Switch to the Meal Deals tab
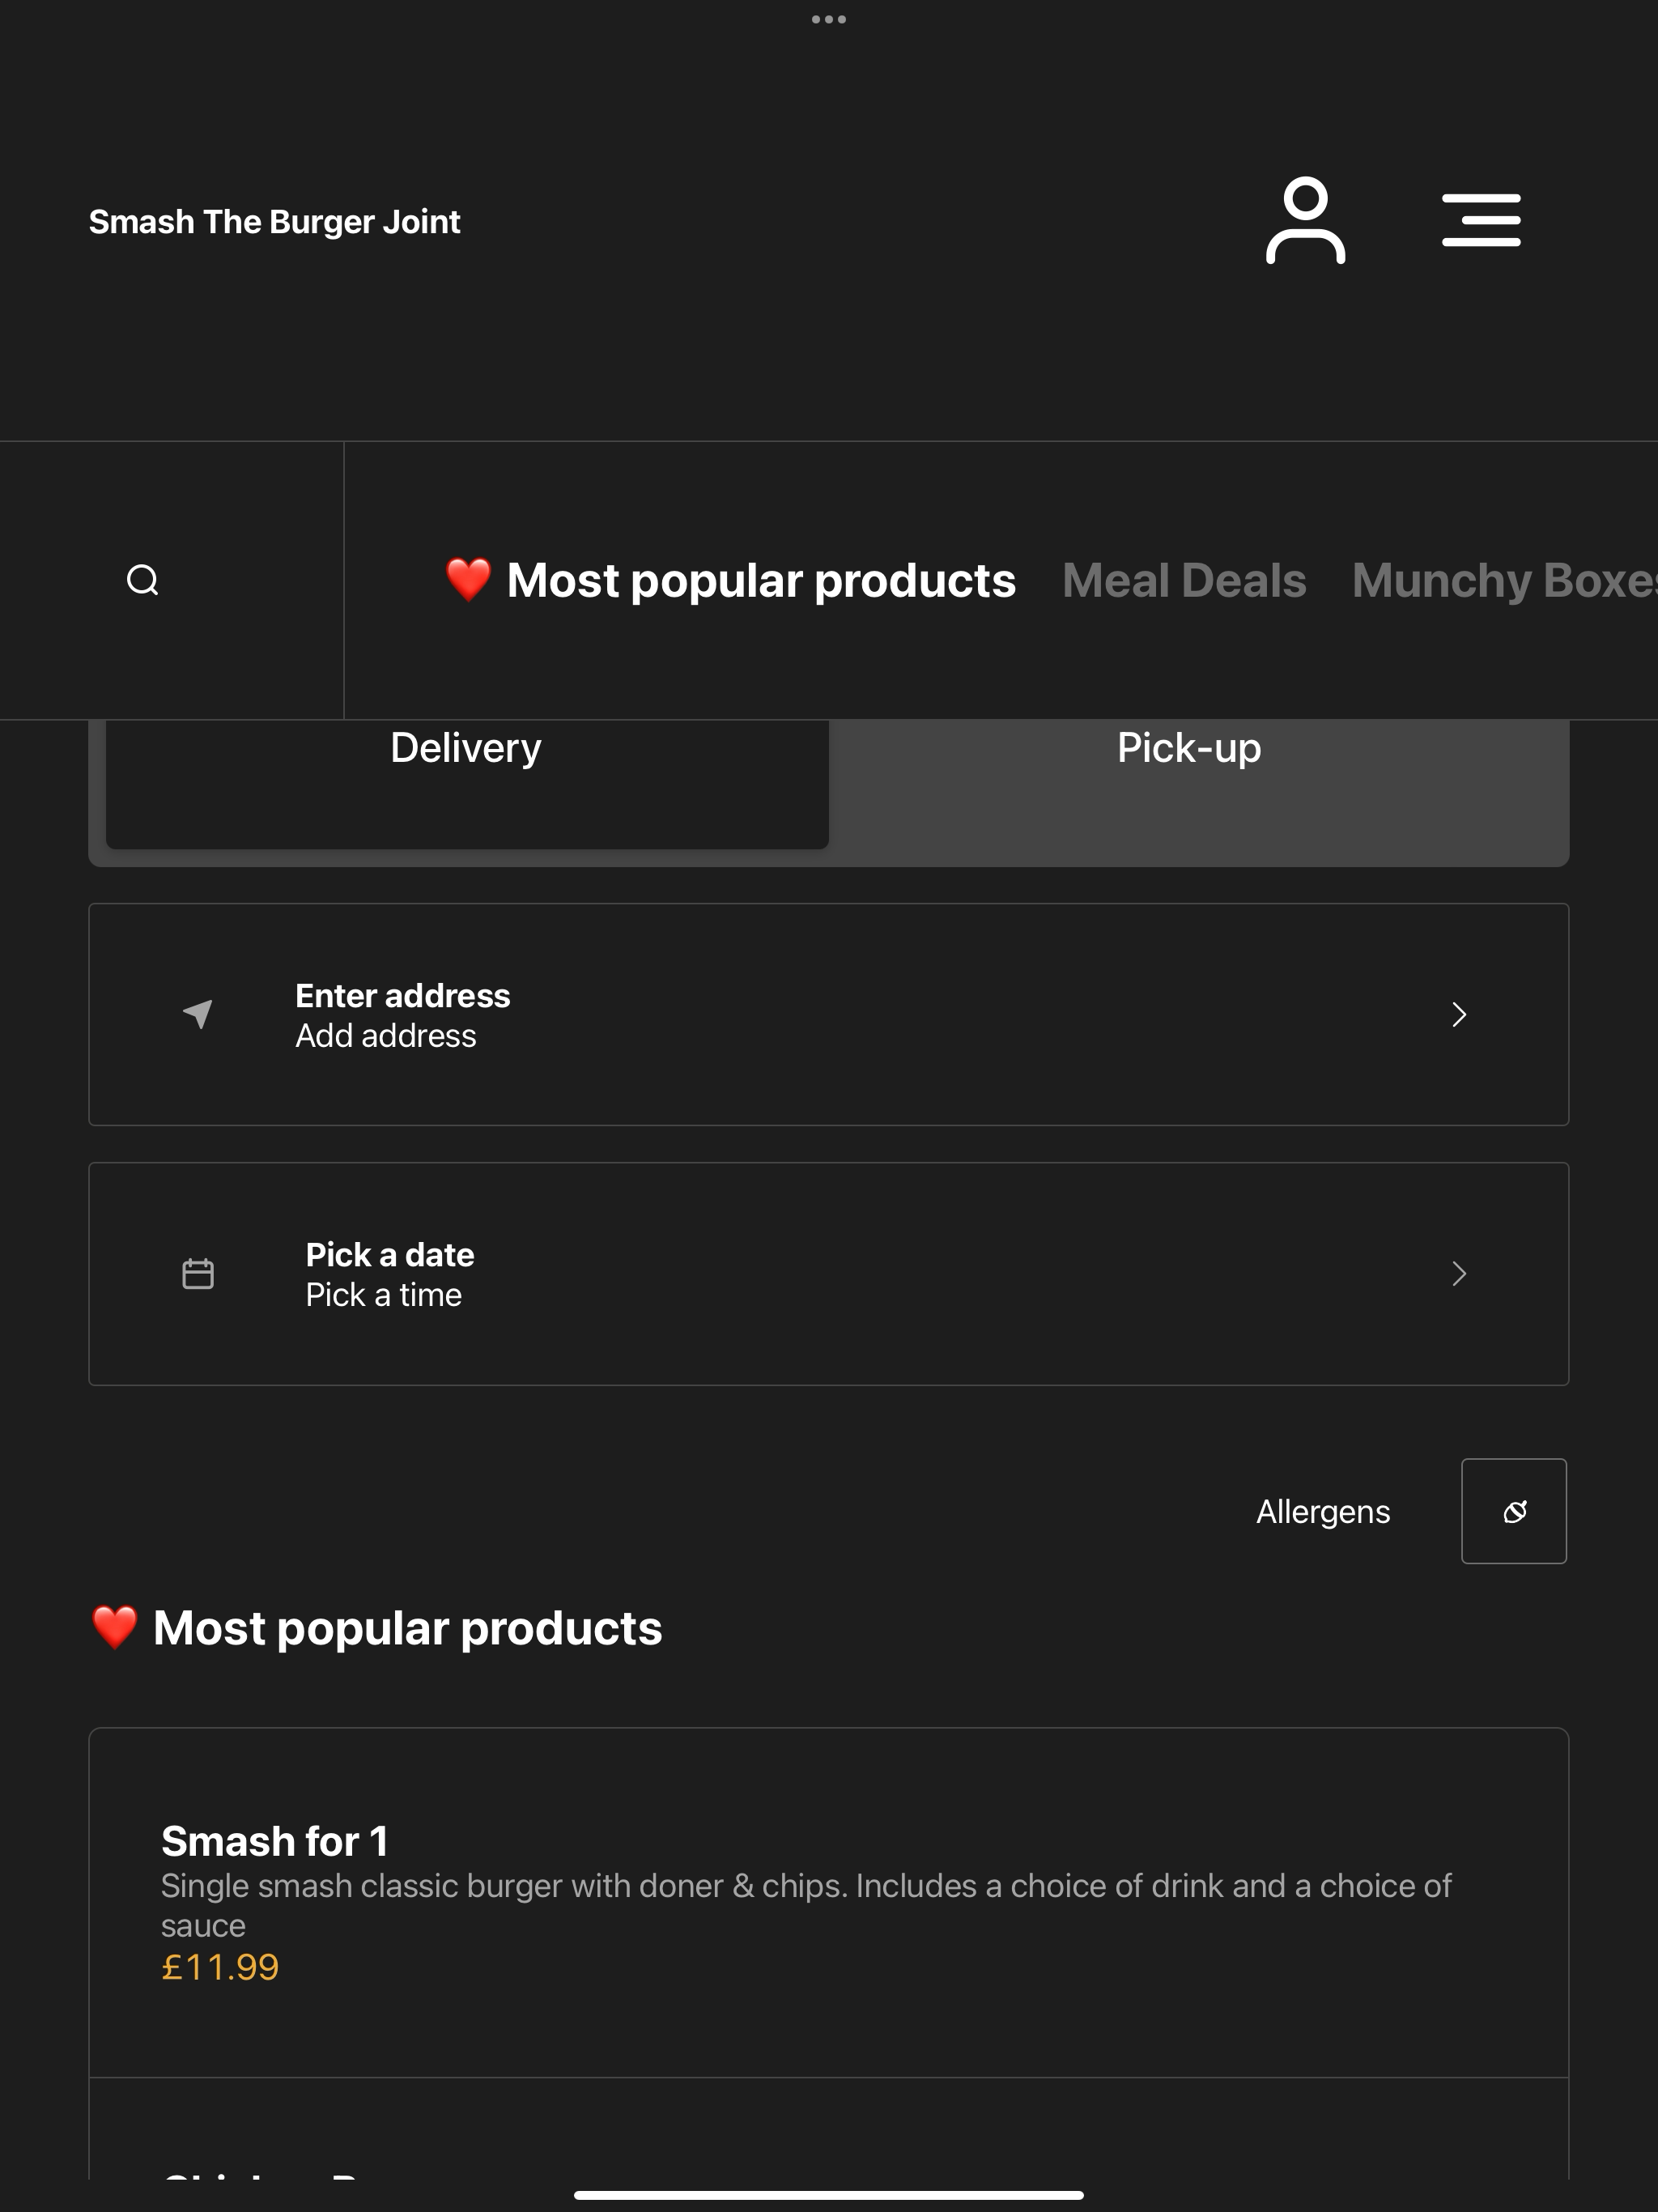Image resolution: width=1658 pixels, height=2212 pixels. 1184,580
